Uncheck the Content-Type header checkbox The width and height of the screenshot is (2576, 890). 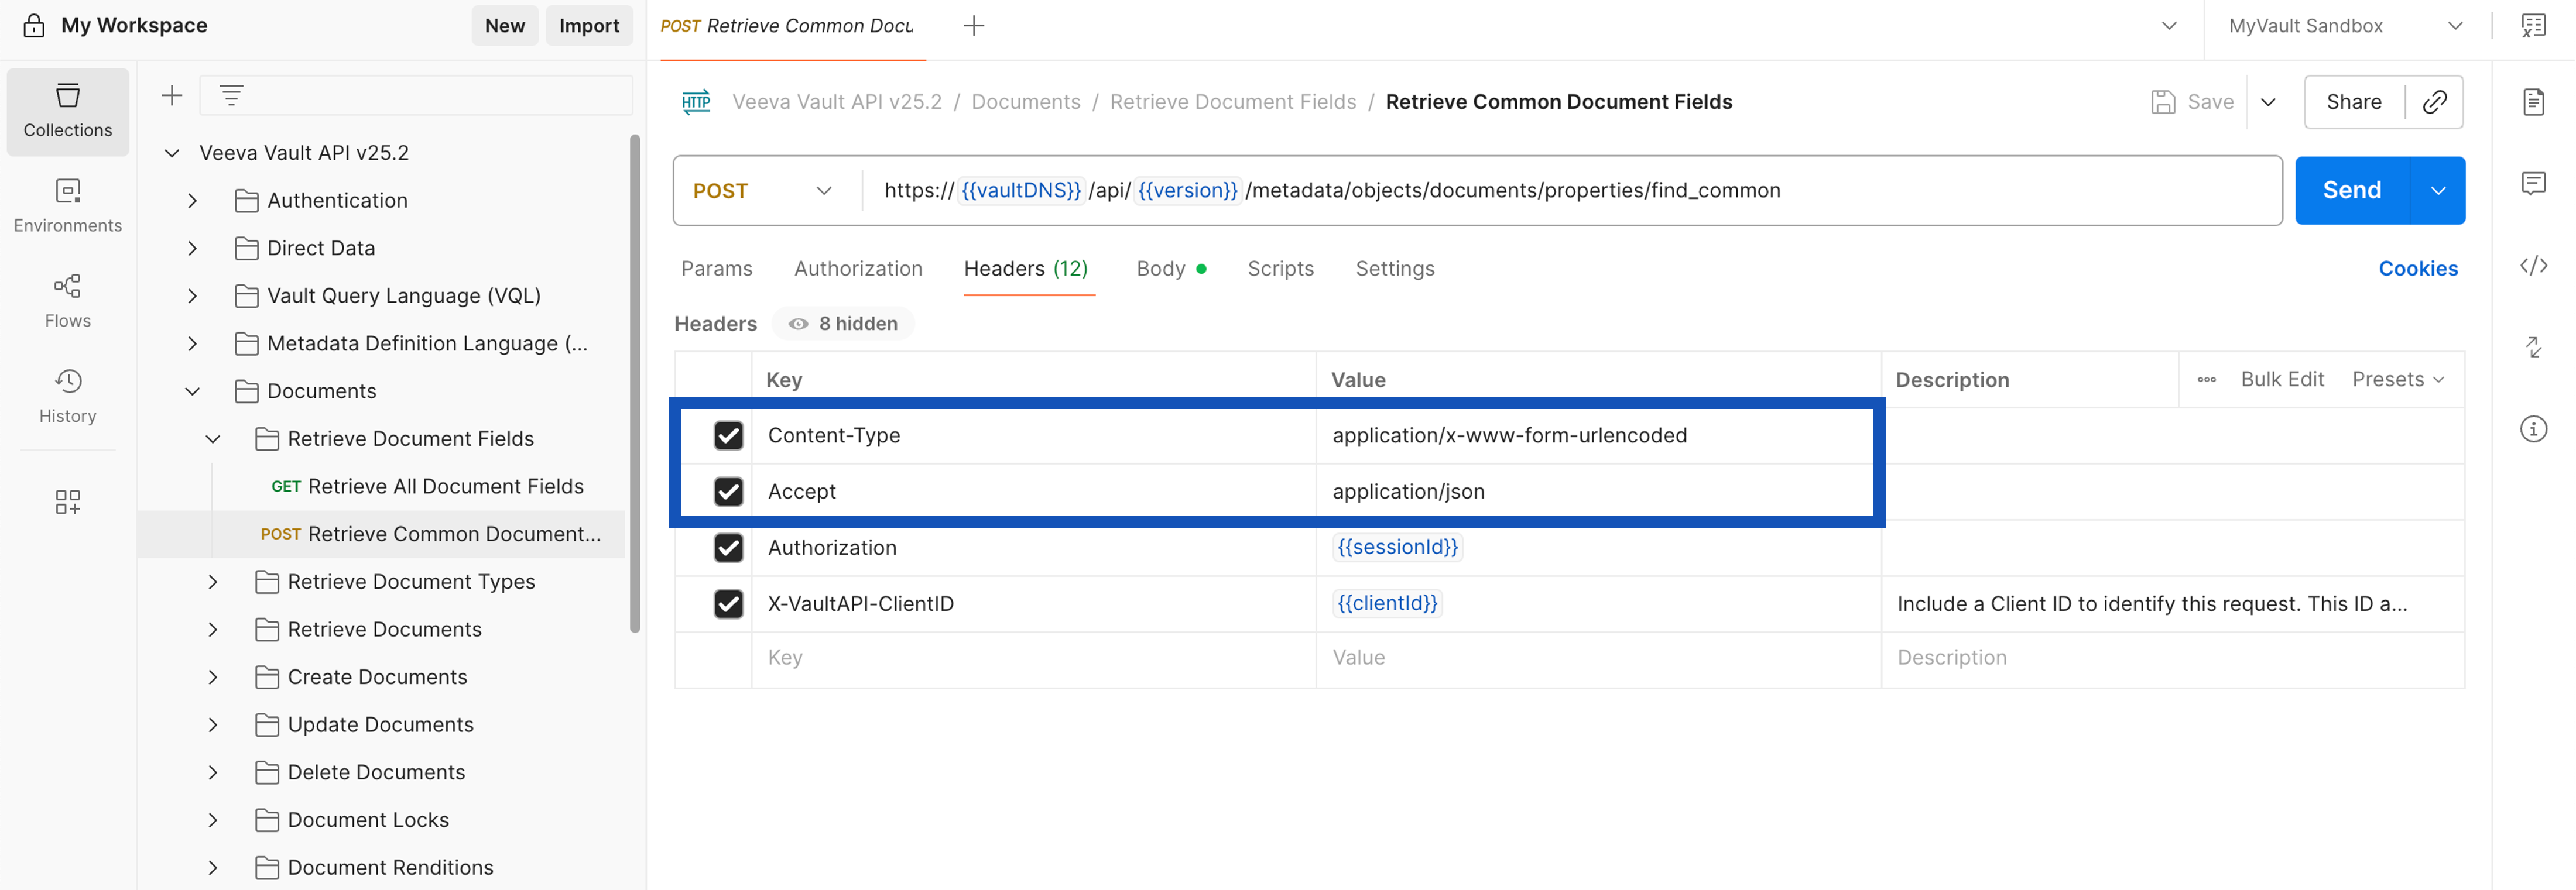728,436
